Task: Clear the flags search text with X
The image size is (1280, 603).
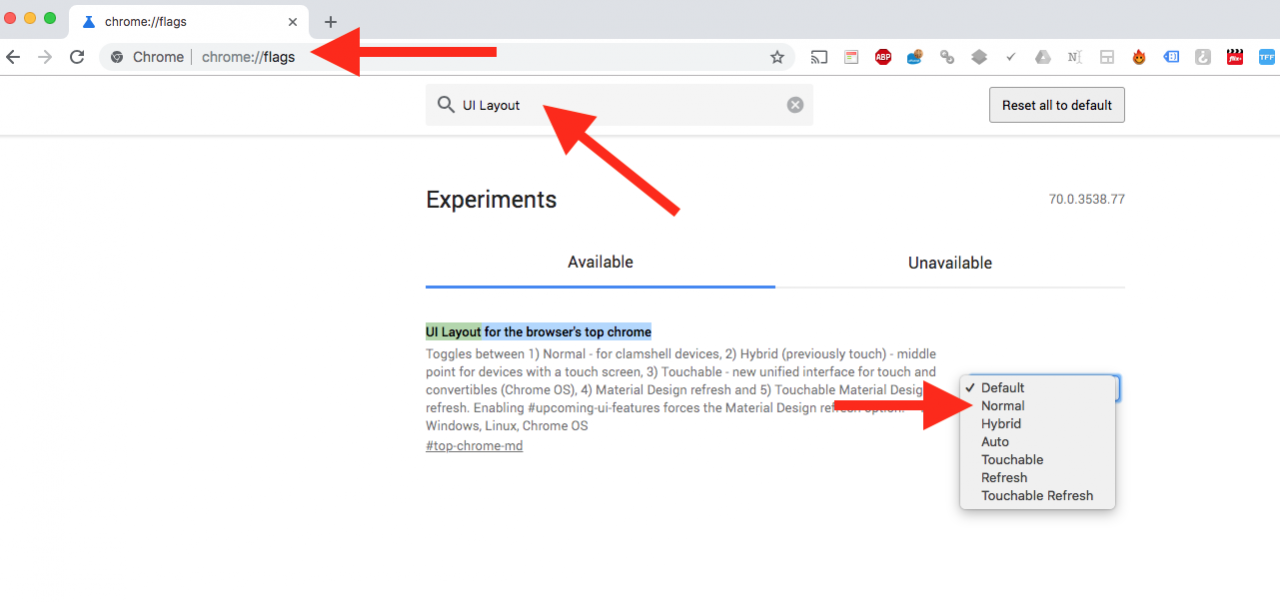Action: coord(795,105)
